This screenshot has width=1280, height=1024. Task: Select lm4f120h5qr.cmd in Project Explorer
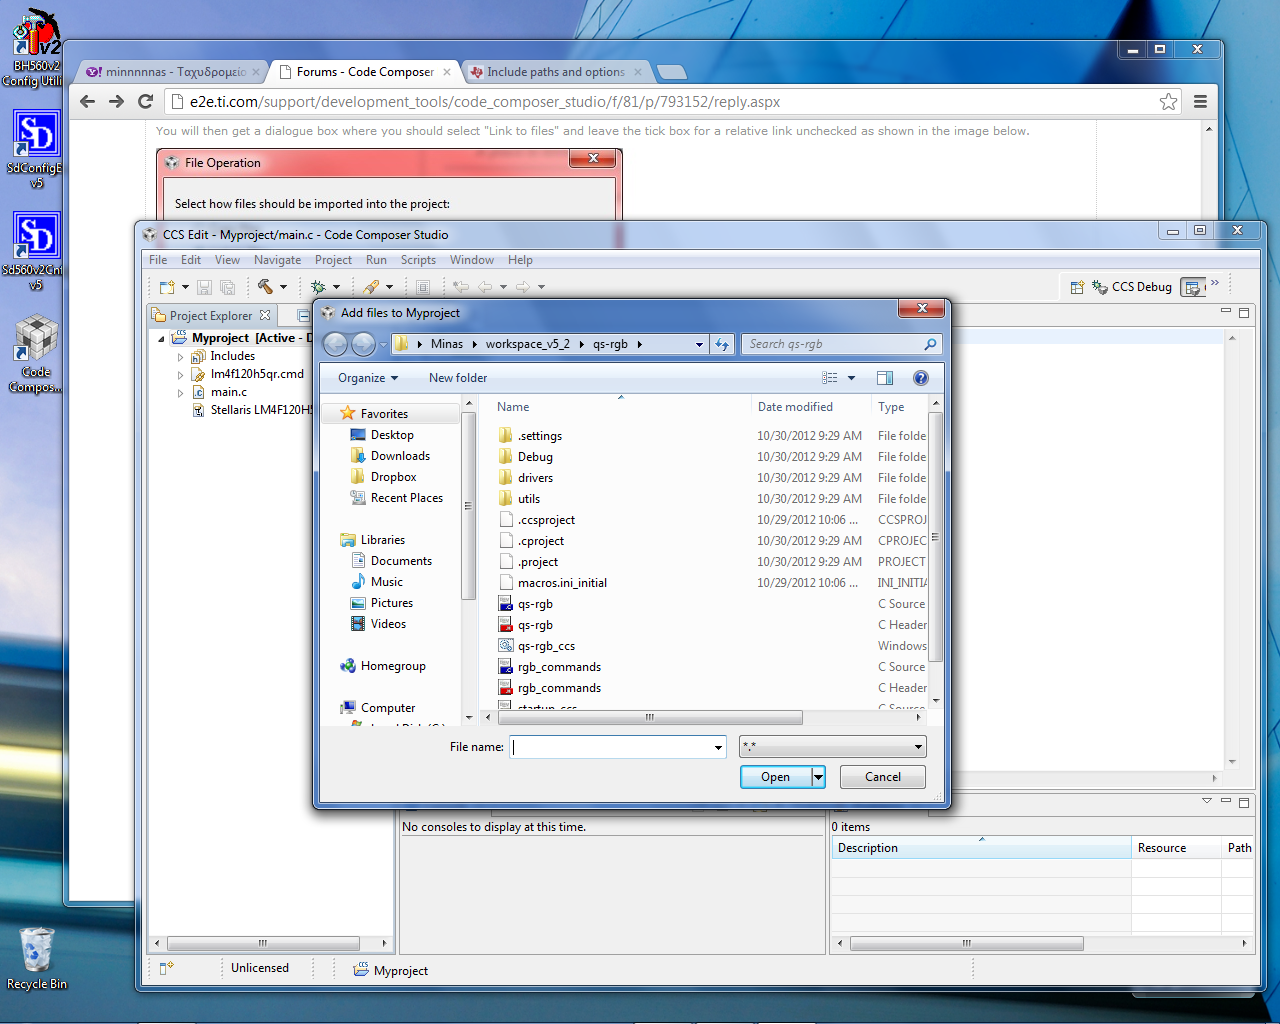257,374
